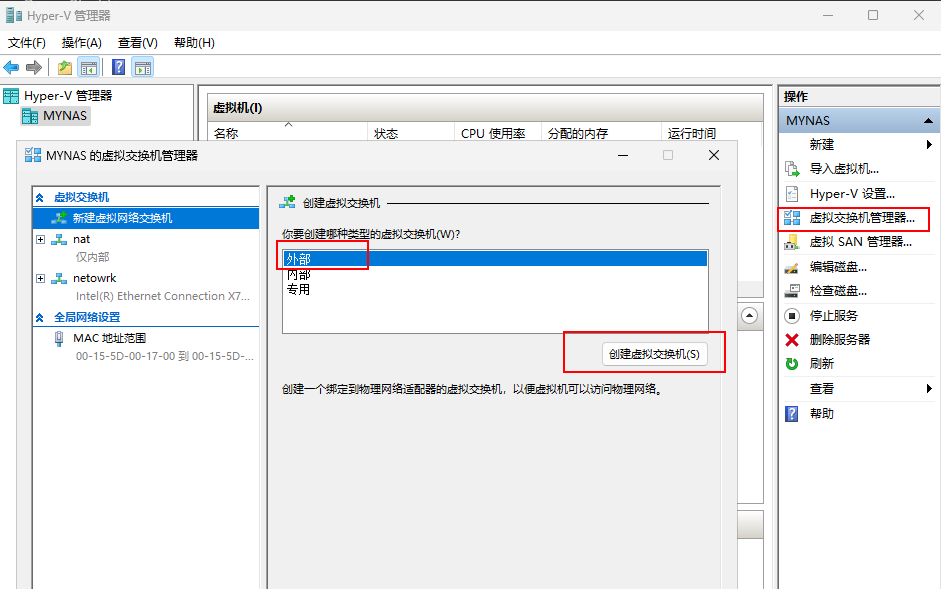Open 虚拟交换机管理器 in actions pane
The width and height of the screenshot is (941, 589).
(x=862, y=218)
